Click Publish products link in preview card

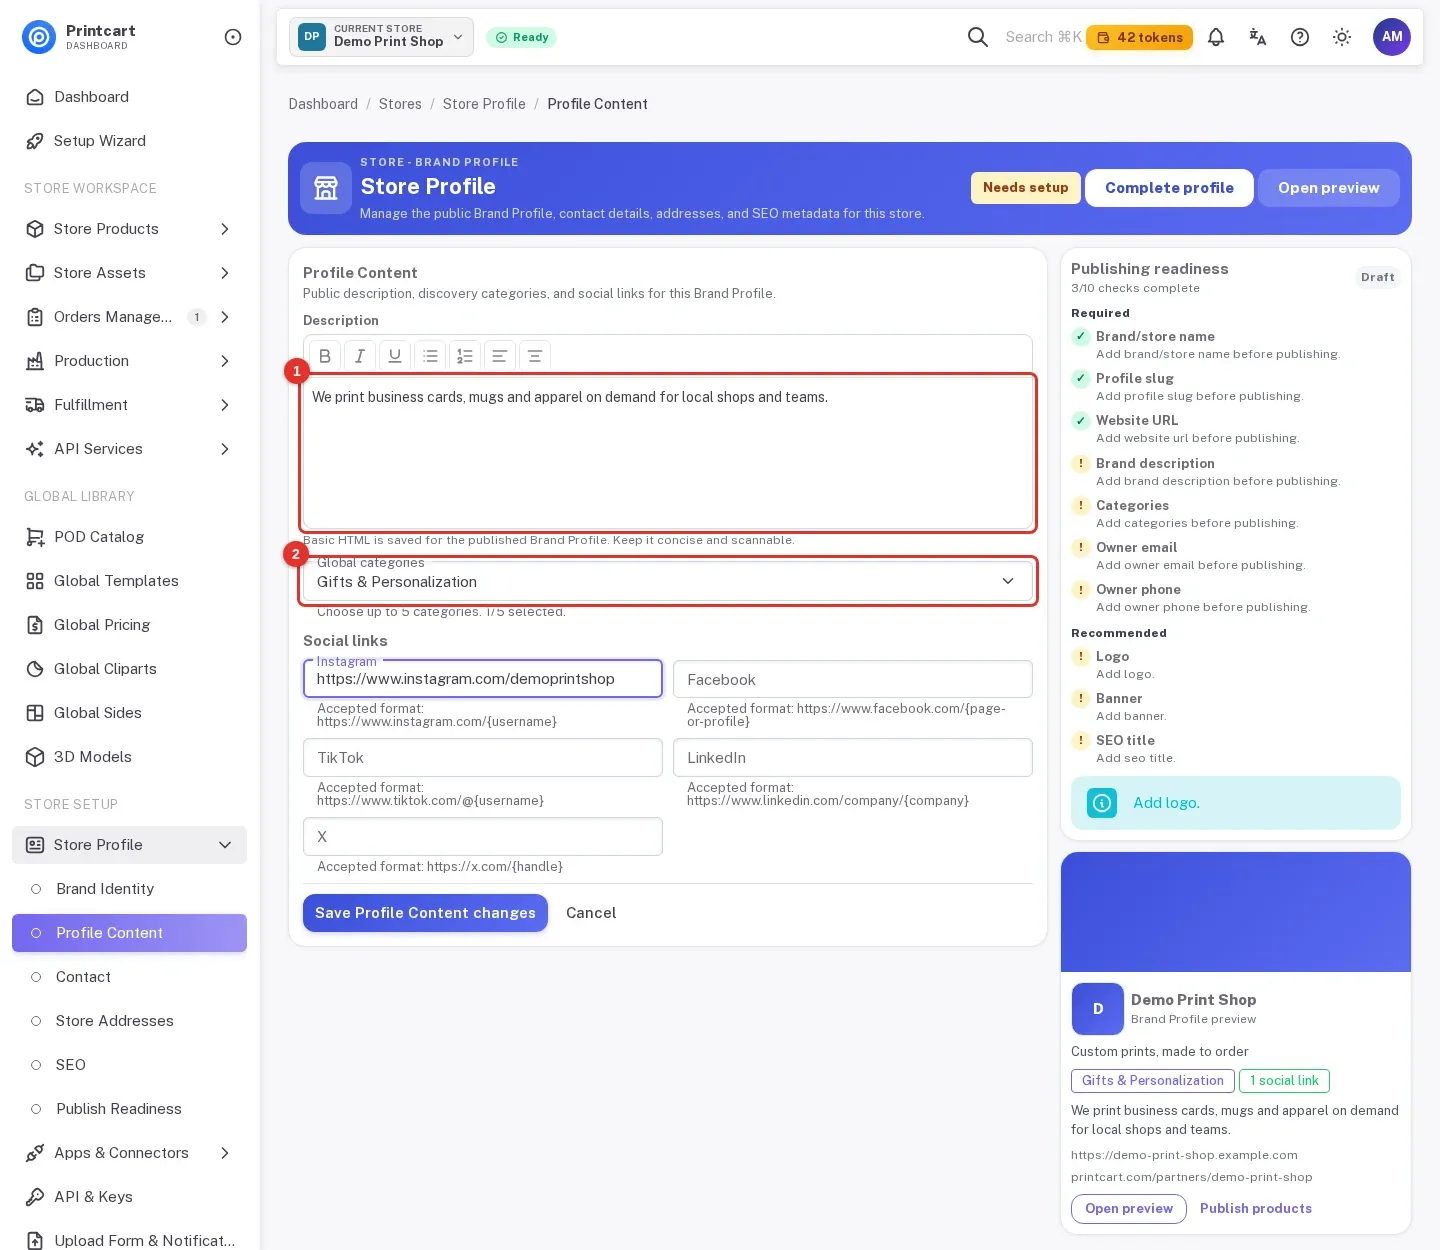click(1256, 1208)
